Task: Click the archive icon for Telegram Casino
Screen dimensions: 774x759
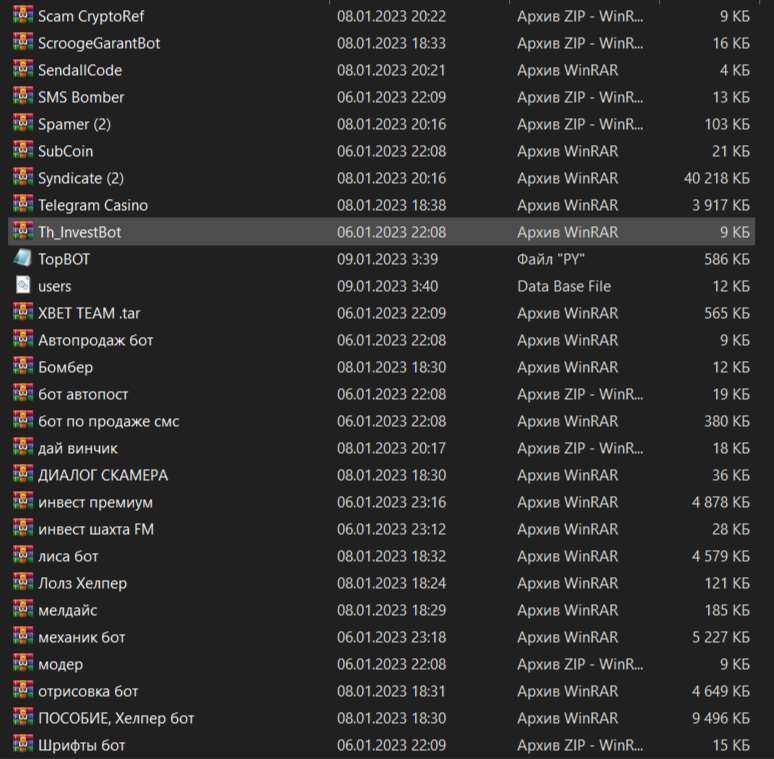Action: click(x=22, y=205)
